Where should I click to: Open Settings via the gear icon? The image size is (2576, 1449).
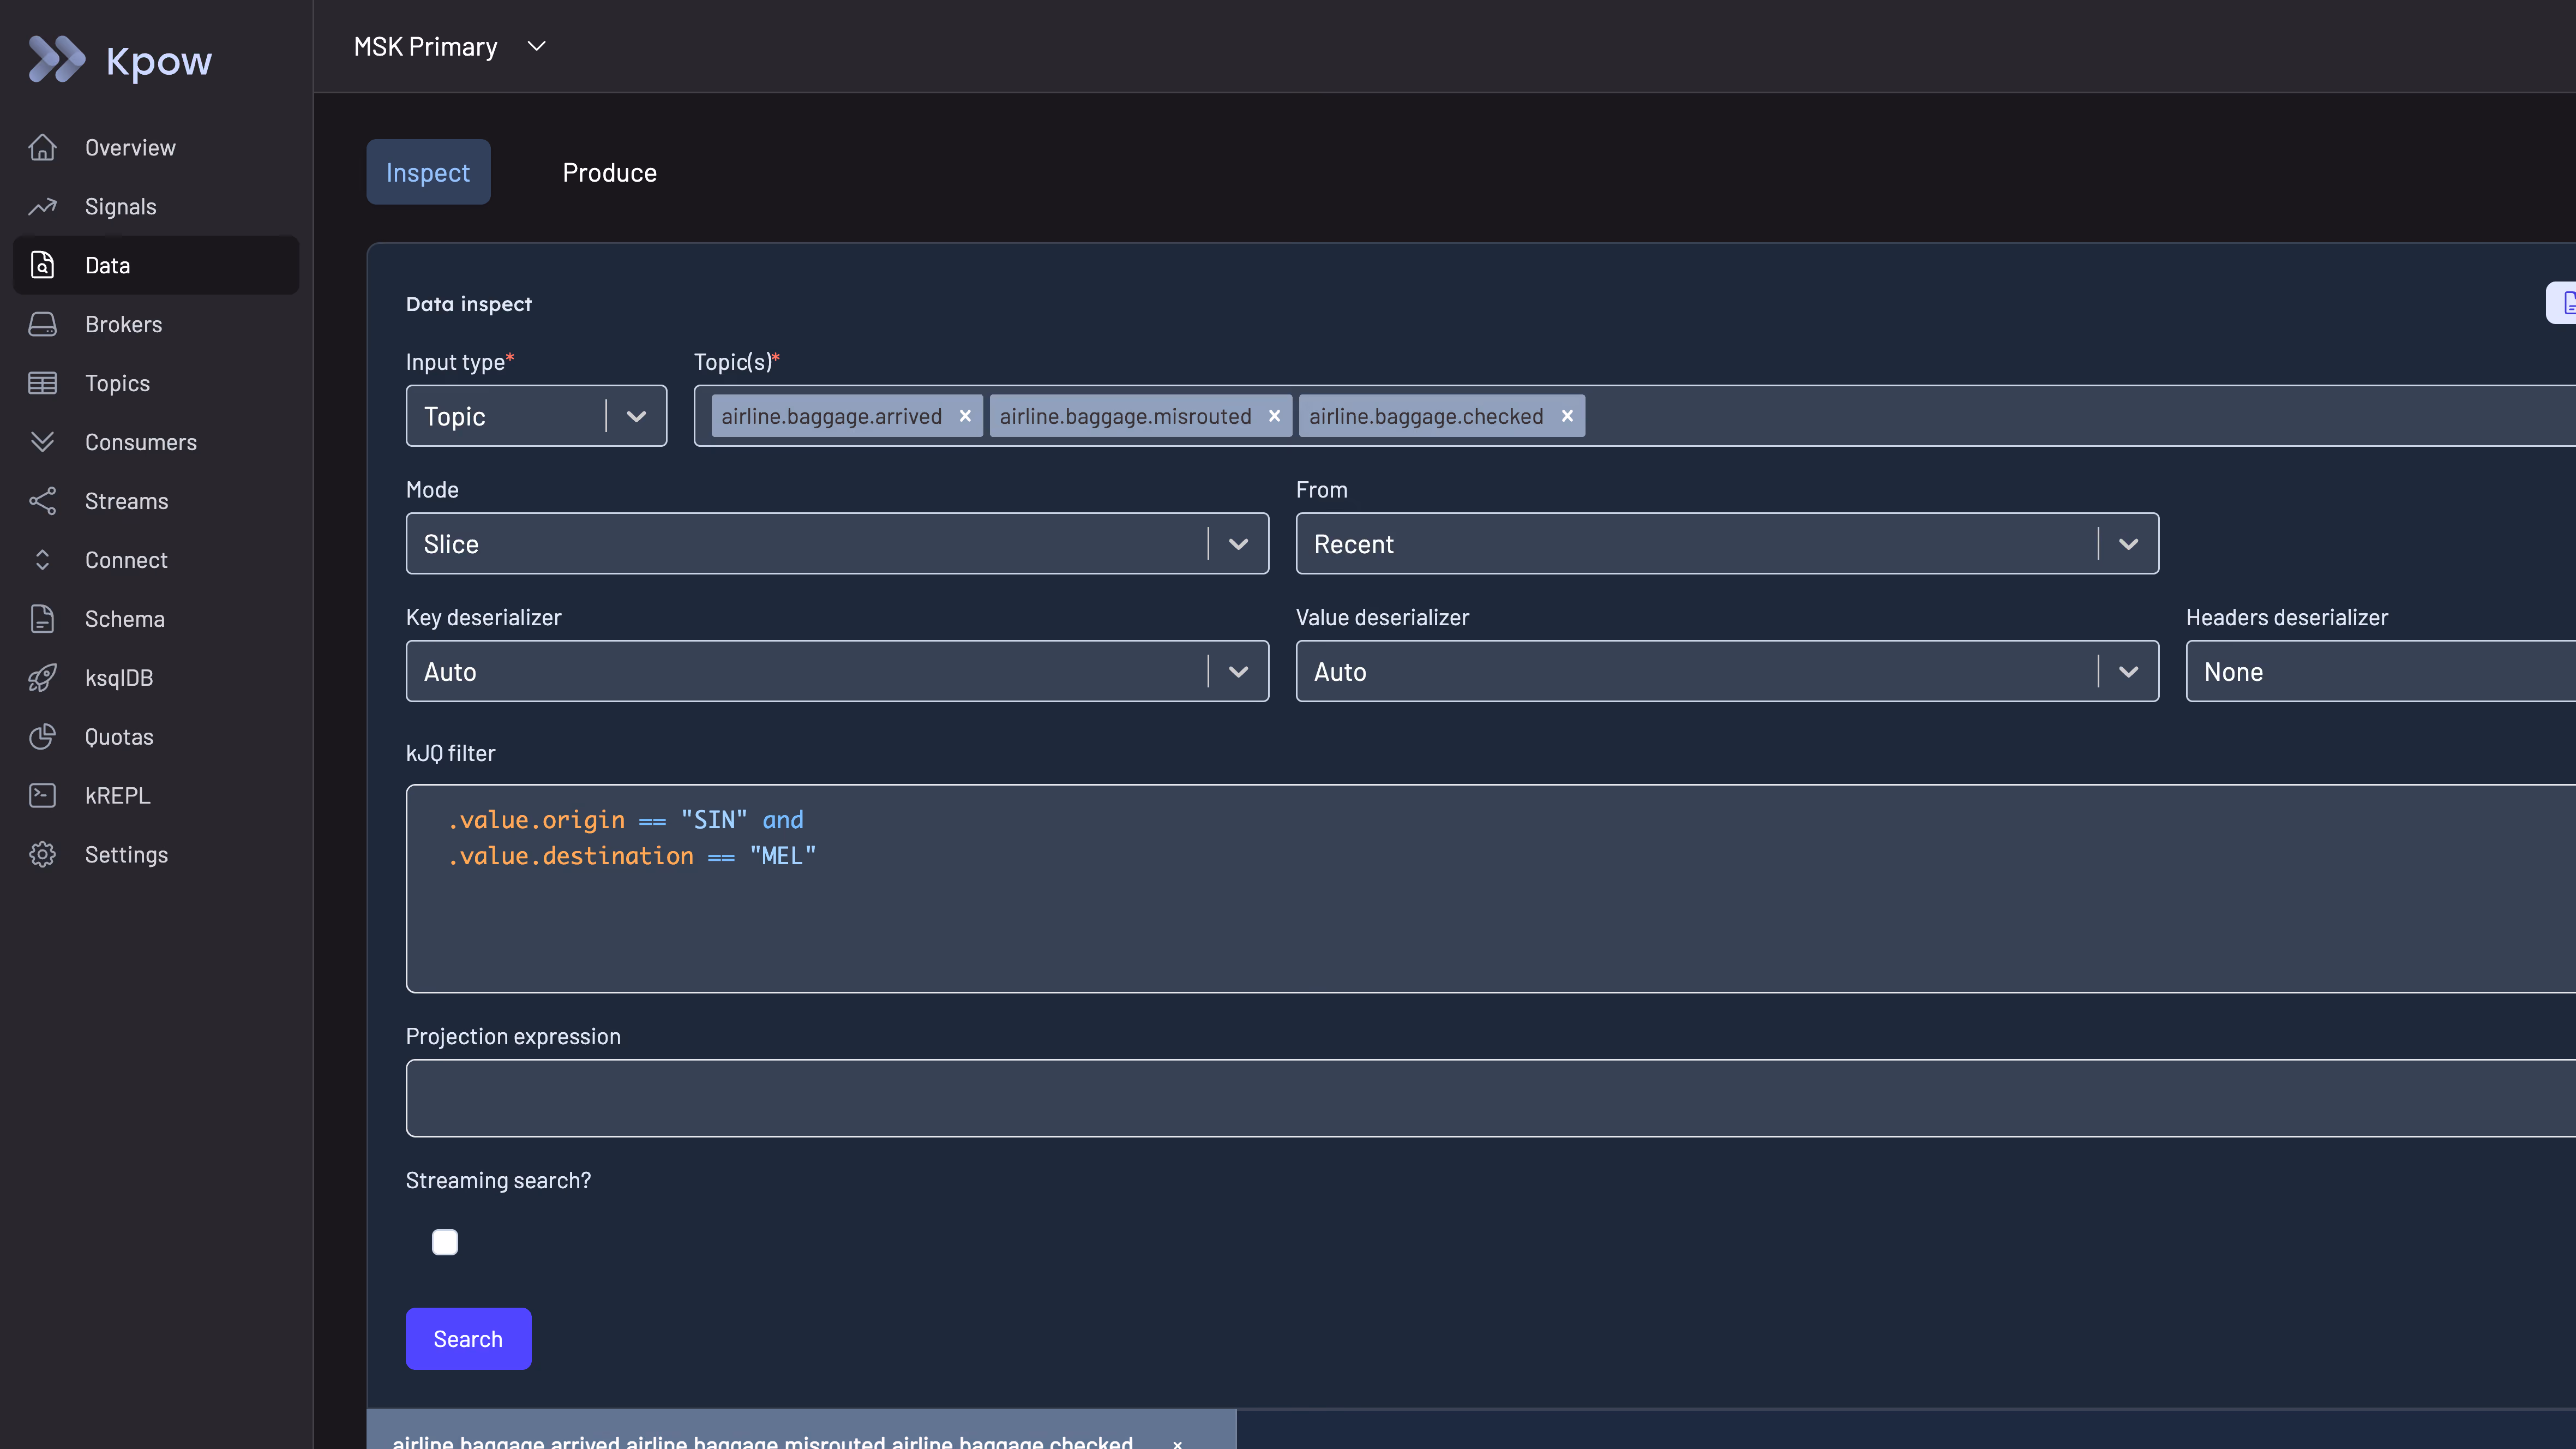pos(42,855)
